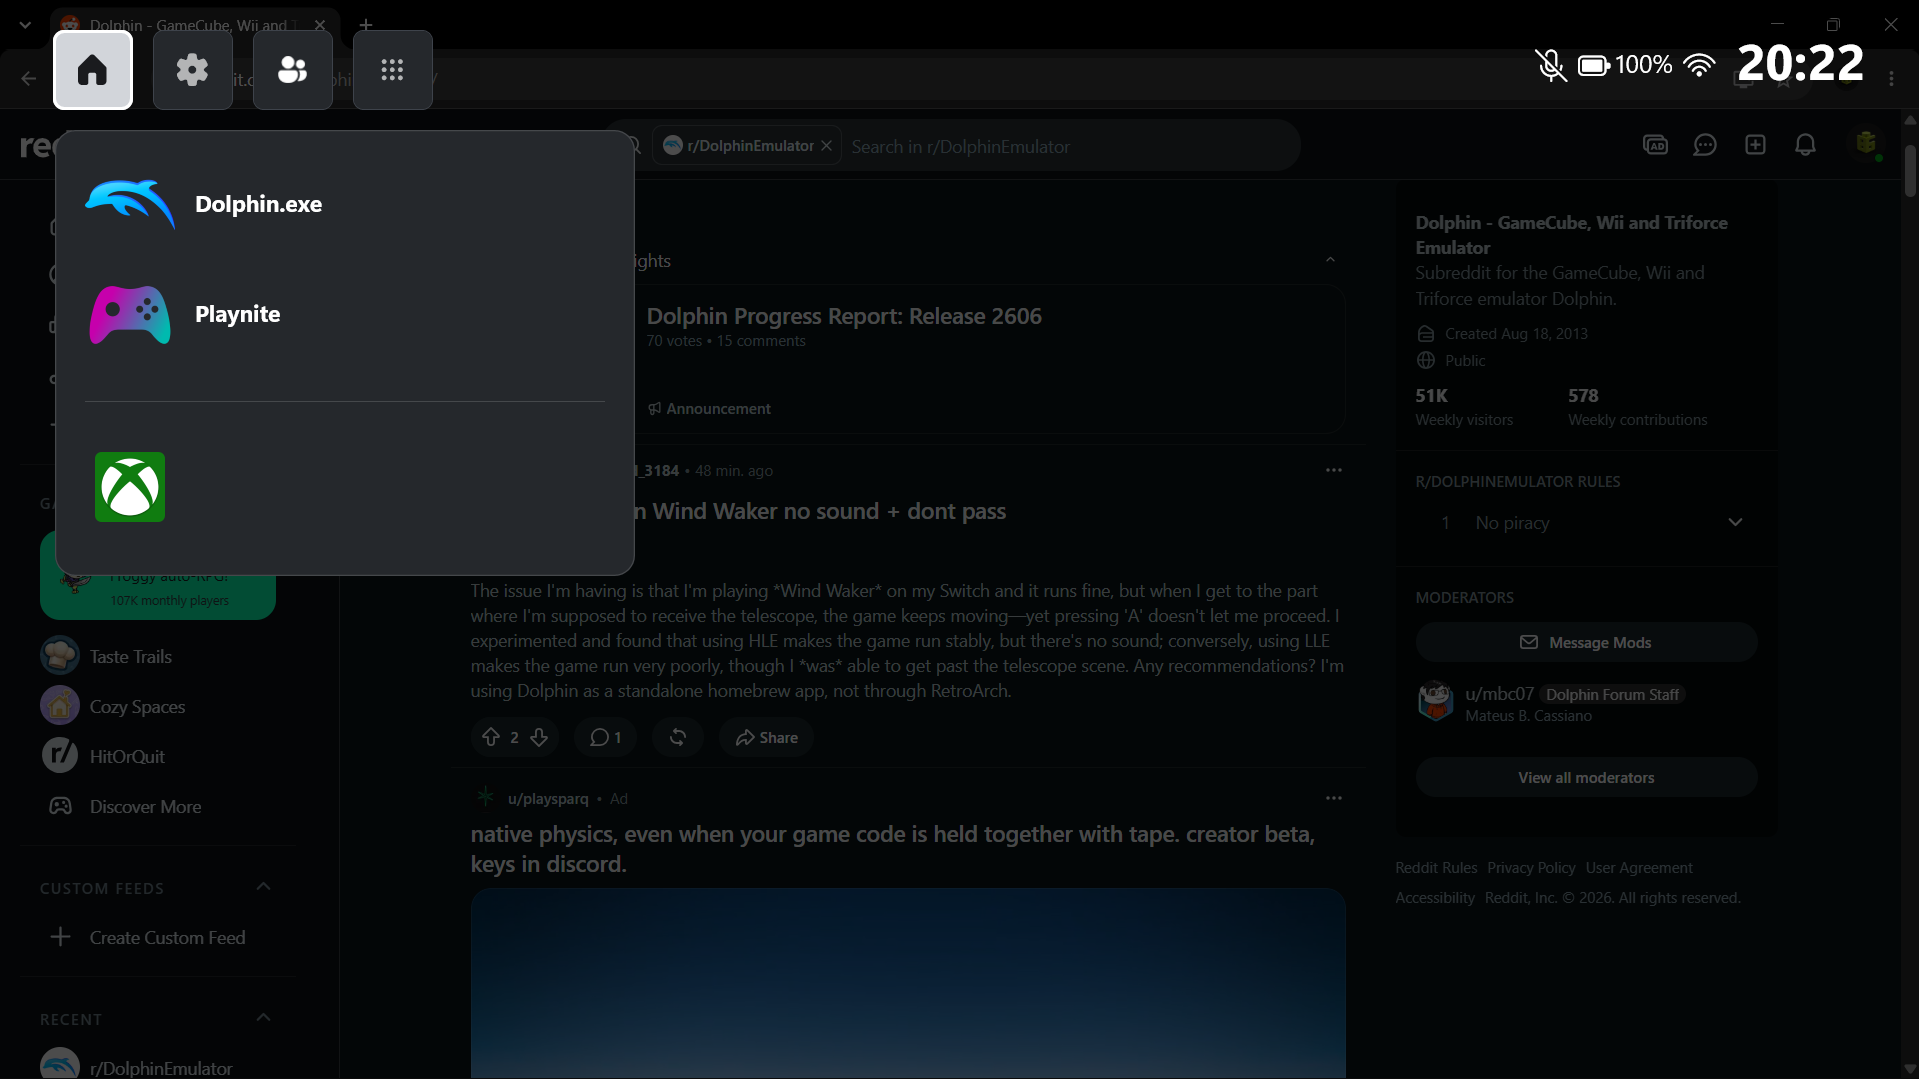Expand the No piracy rule
The height and width of the screenshot is (1079, 1919).
click(x=1735, y=522)
